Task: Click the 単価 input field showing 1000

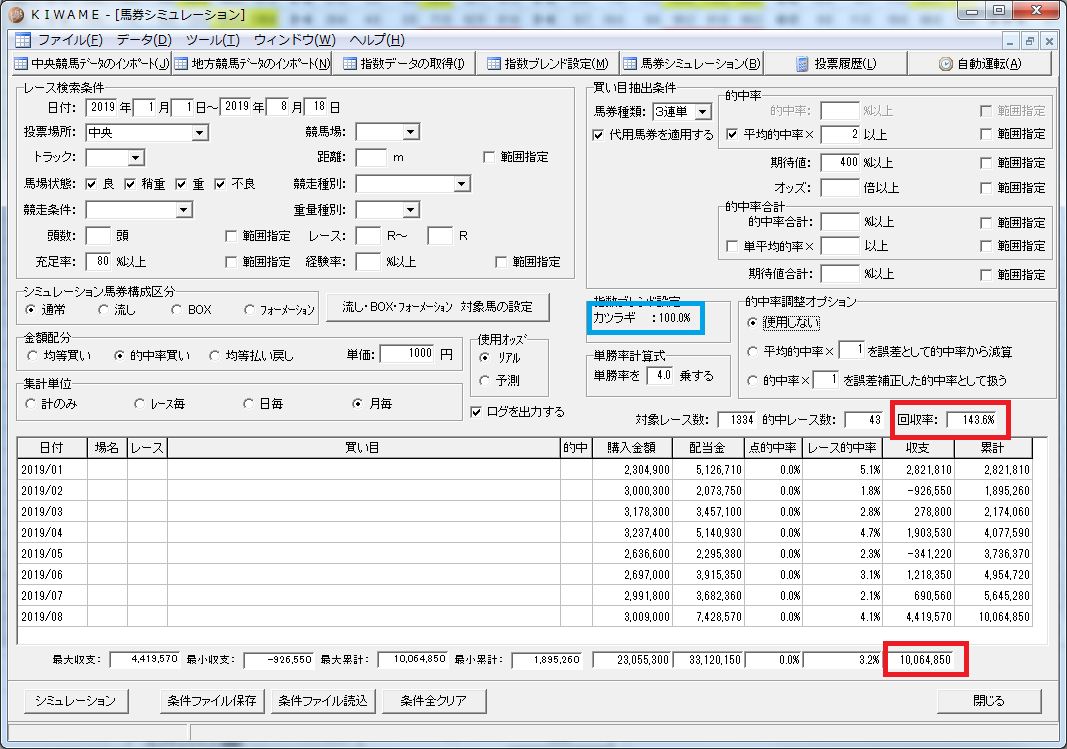Action: (407, 354)
